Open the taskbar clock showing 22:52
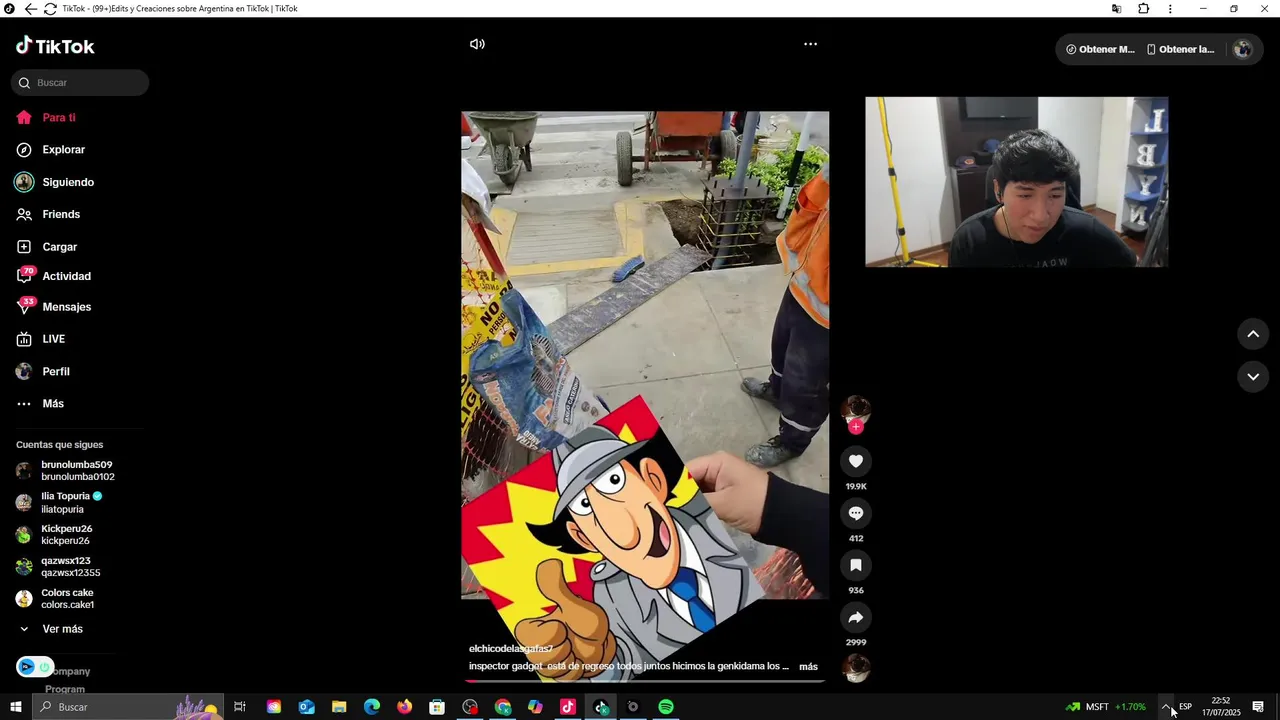The image size is (1280, 720). pos(1221,707)
